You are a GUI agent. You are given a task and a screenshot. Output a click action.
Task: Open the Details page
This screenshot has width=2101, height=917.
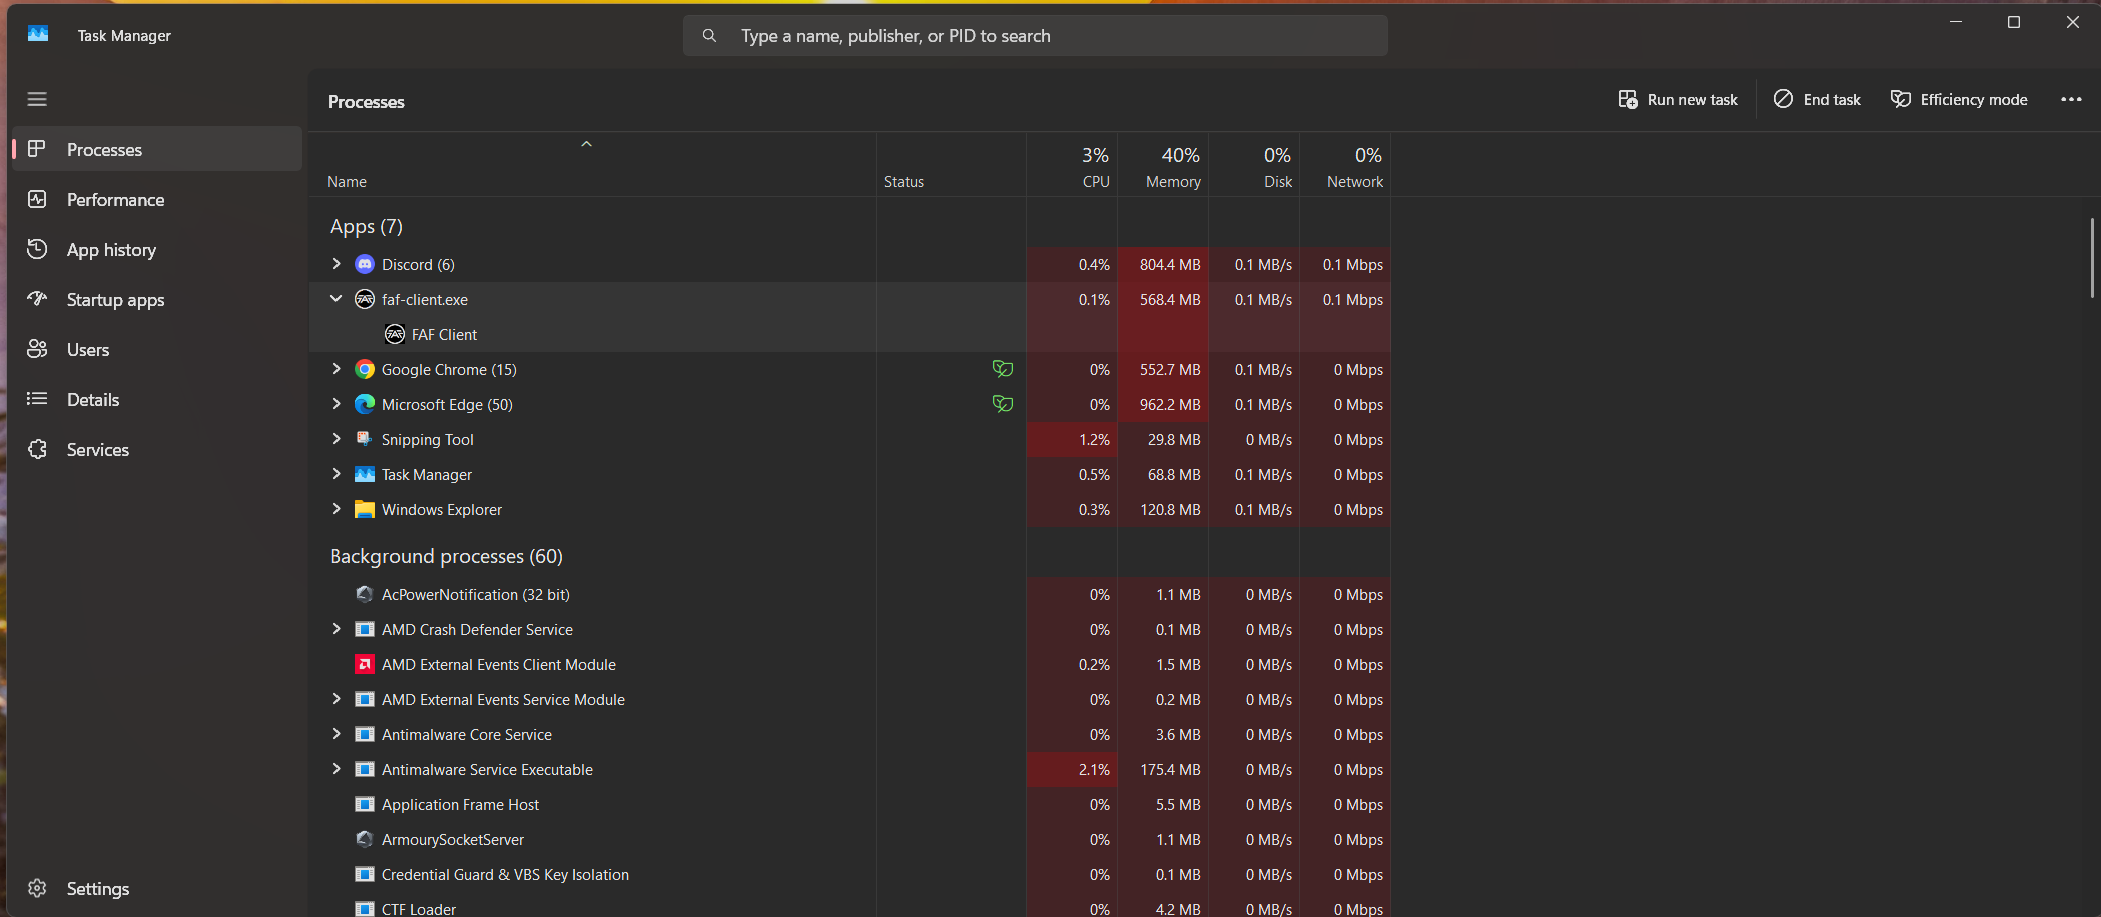pos(157,399)
